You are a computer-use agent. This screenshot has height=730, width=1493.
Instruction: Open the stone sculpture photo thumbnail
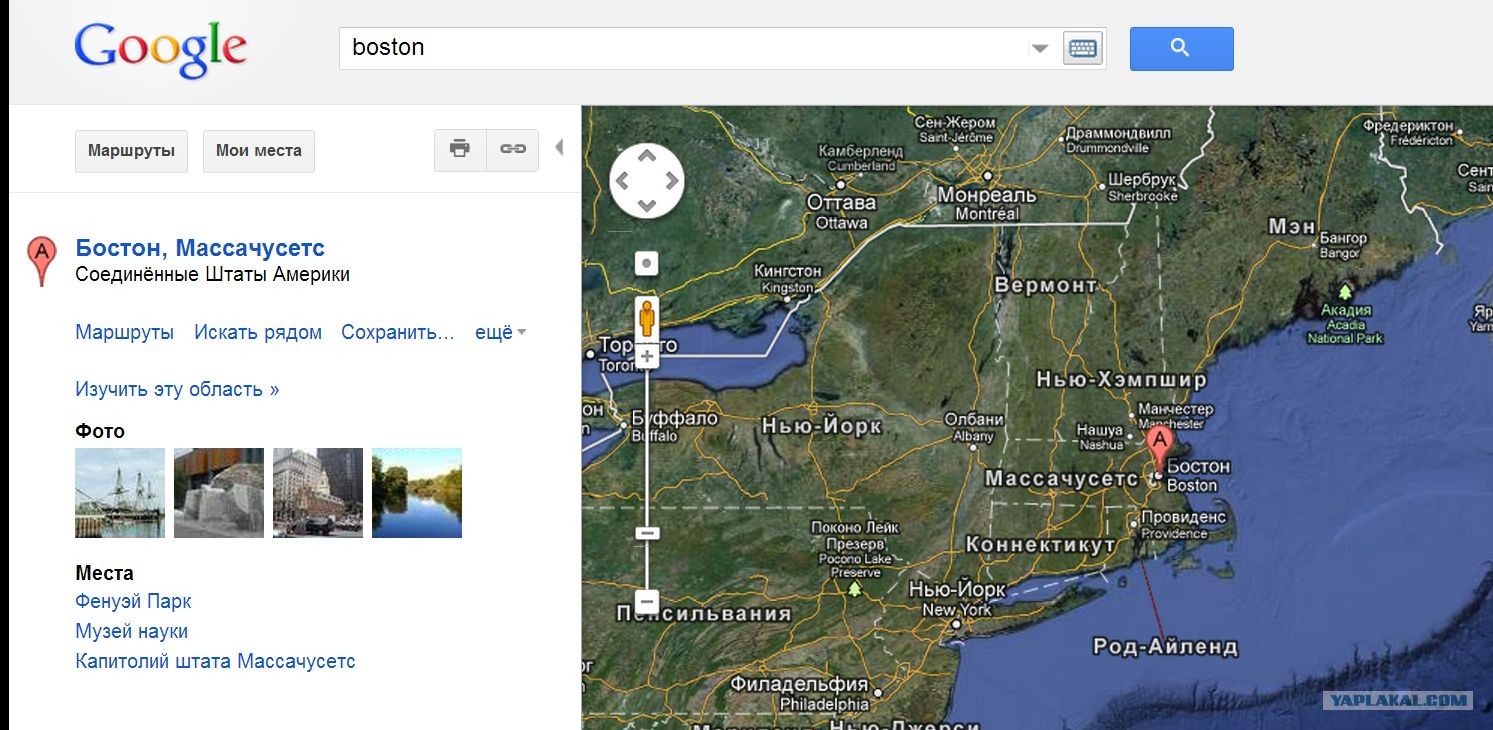pos(219,493)
